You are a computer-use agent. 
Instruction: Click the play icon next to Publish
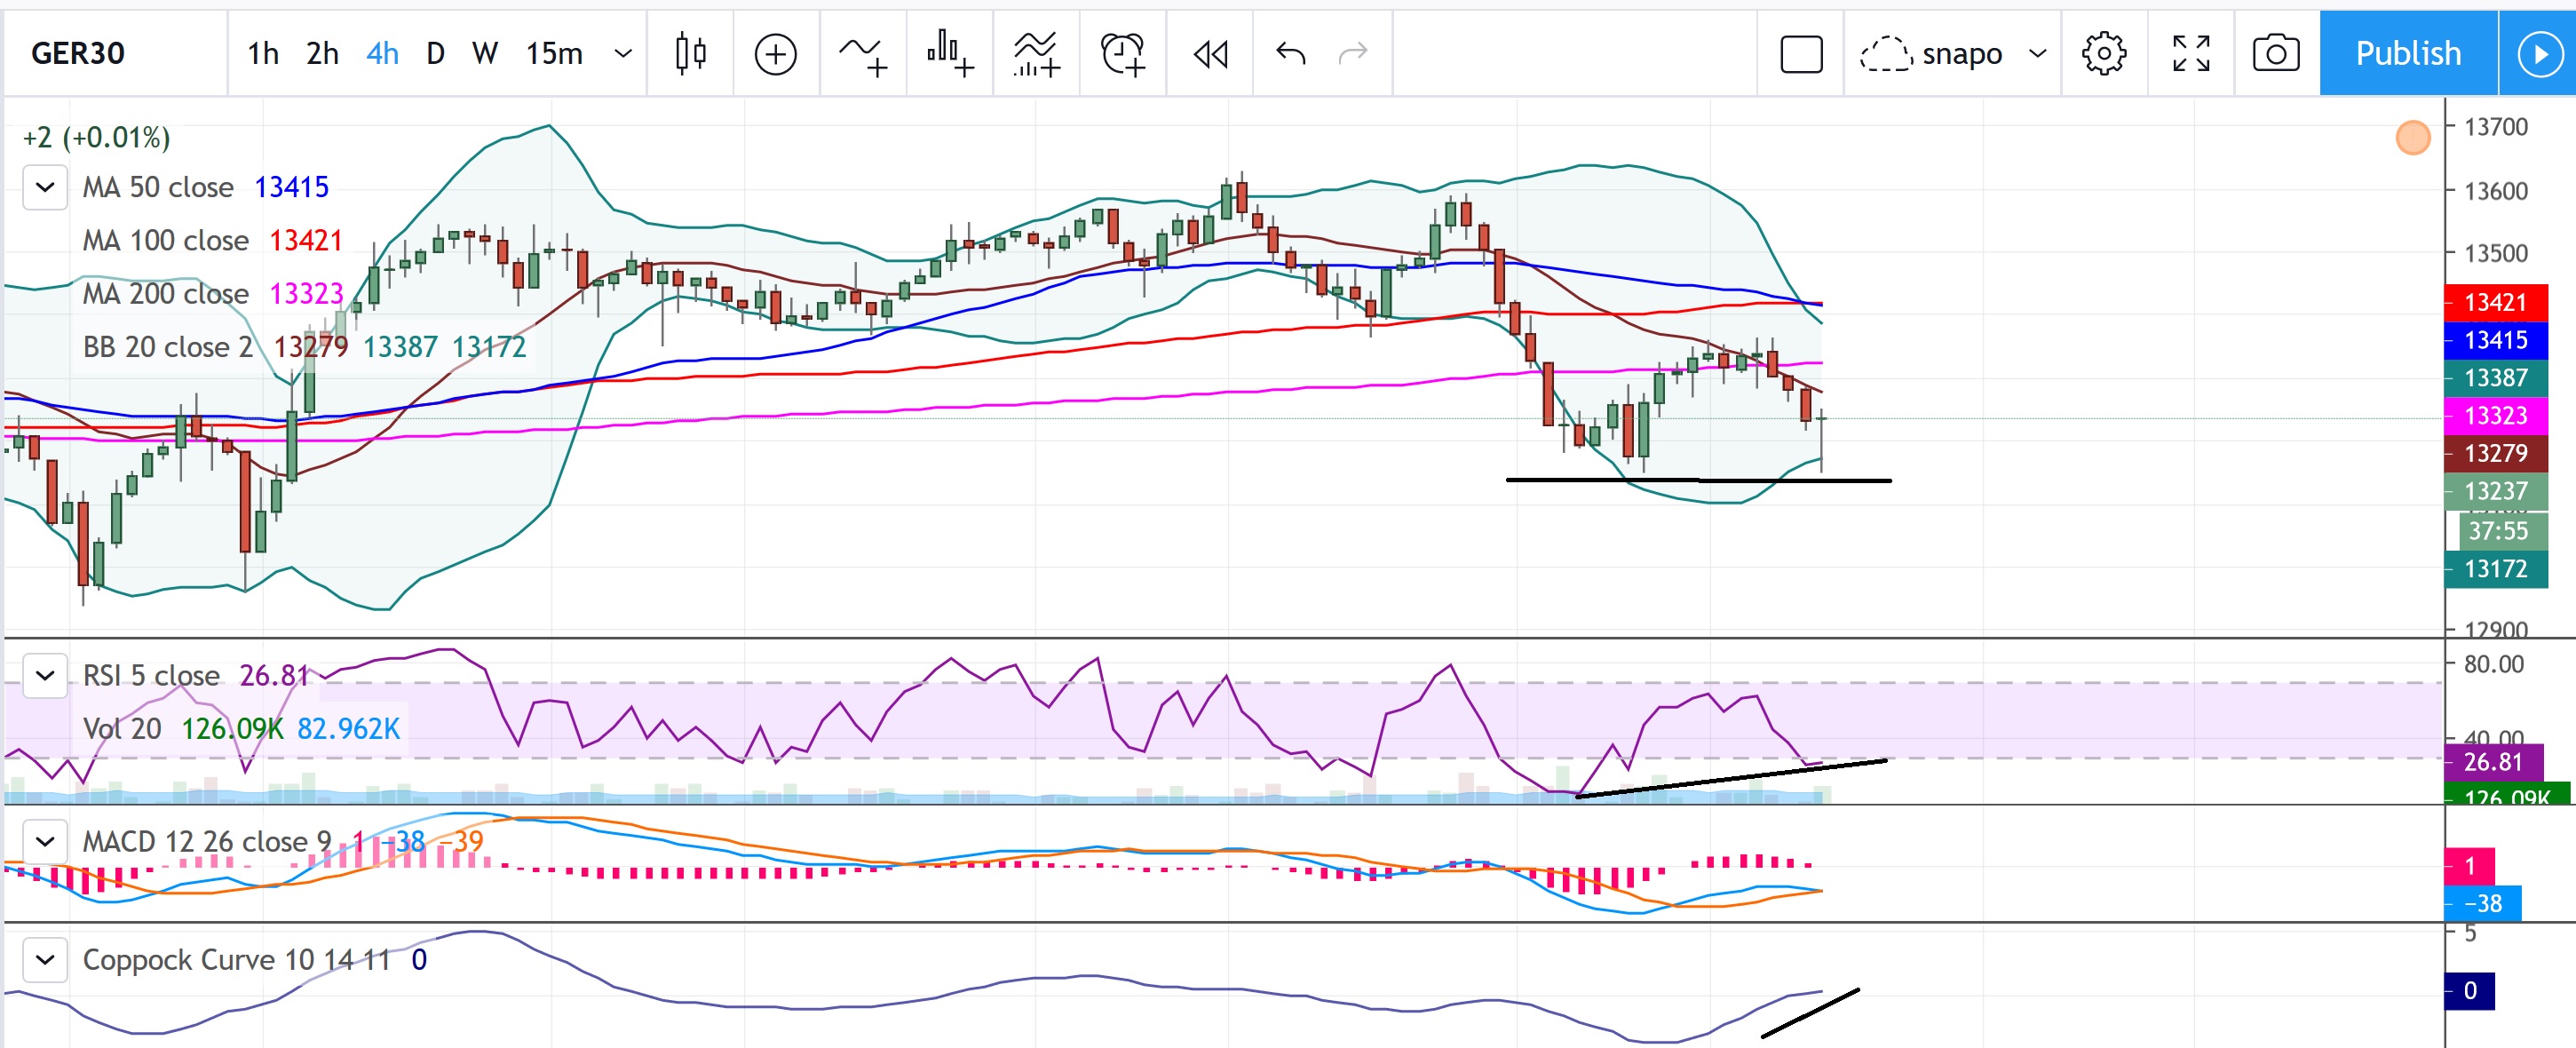[2539, 53]
